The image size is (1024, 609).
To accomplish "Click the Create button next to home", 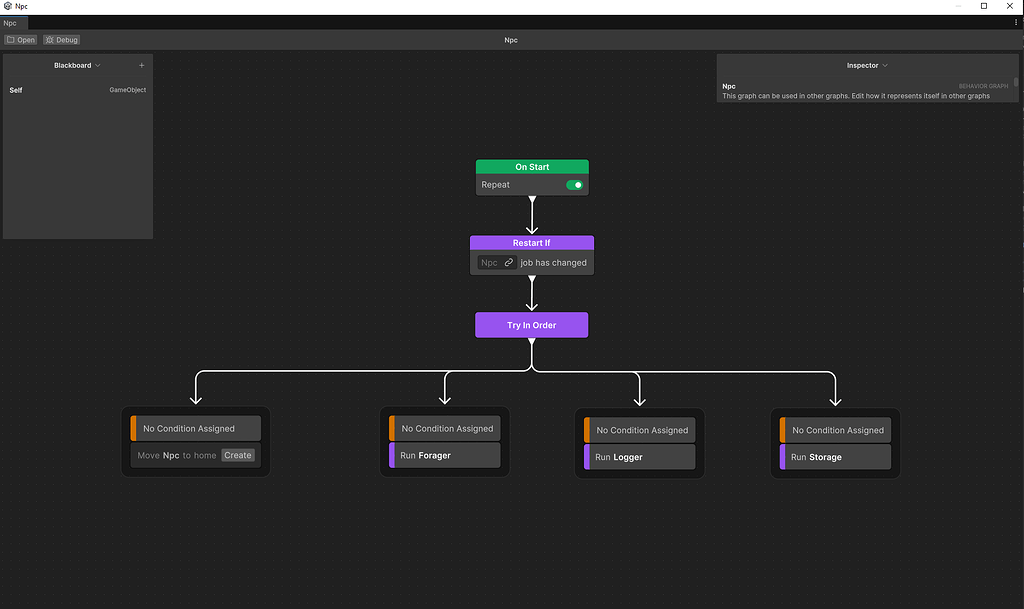I will tap(238, 454).
